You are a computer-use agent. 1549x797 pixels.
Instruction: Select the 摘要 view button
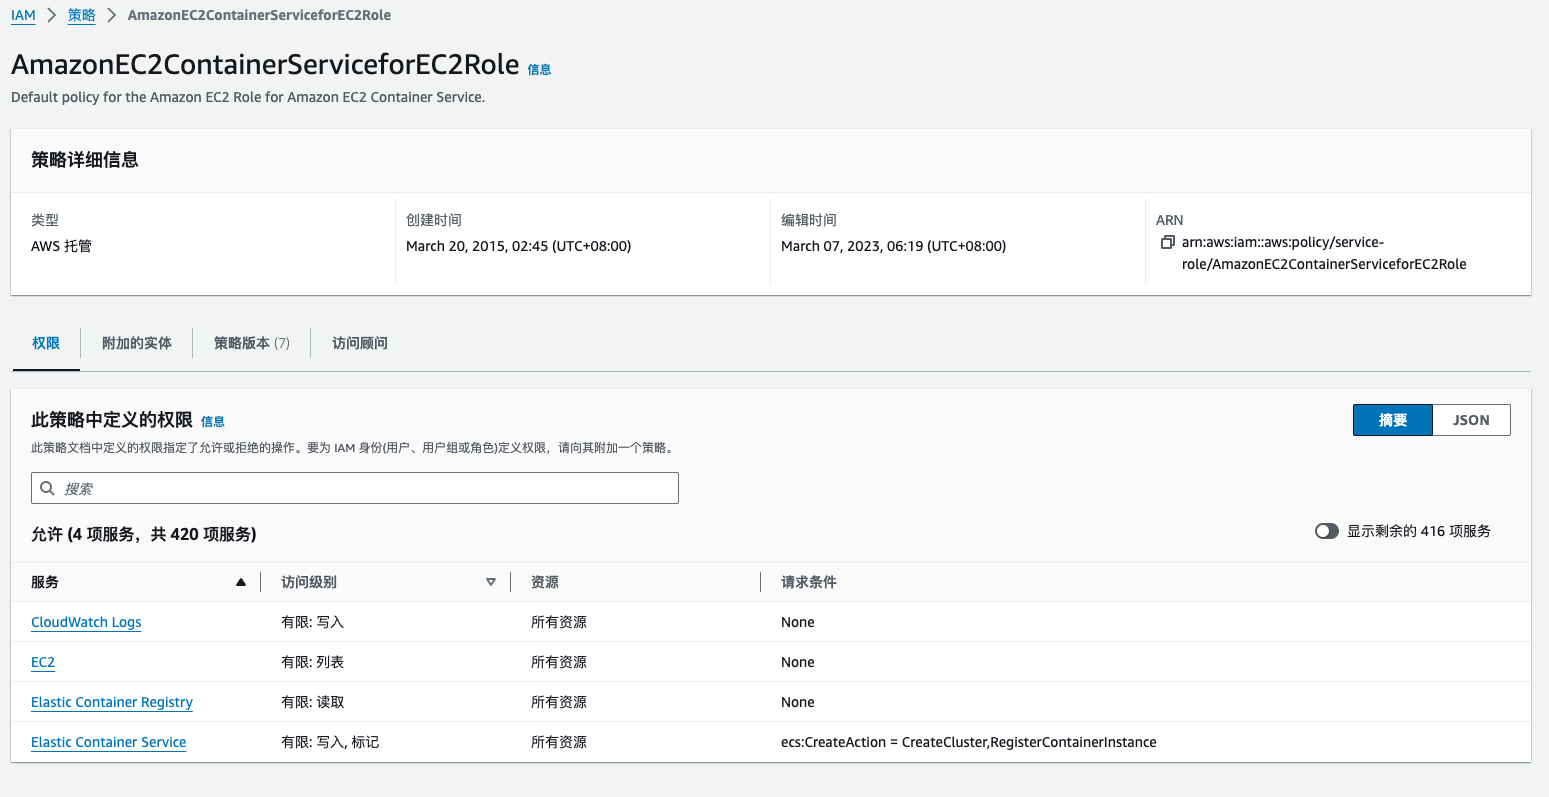(x=1392, y=420)
